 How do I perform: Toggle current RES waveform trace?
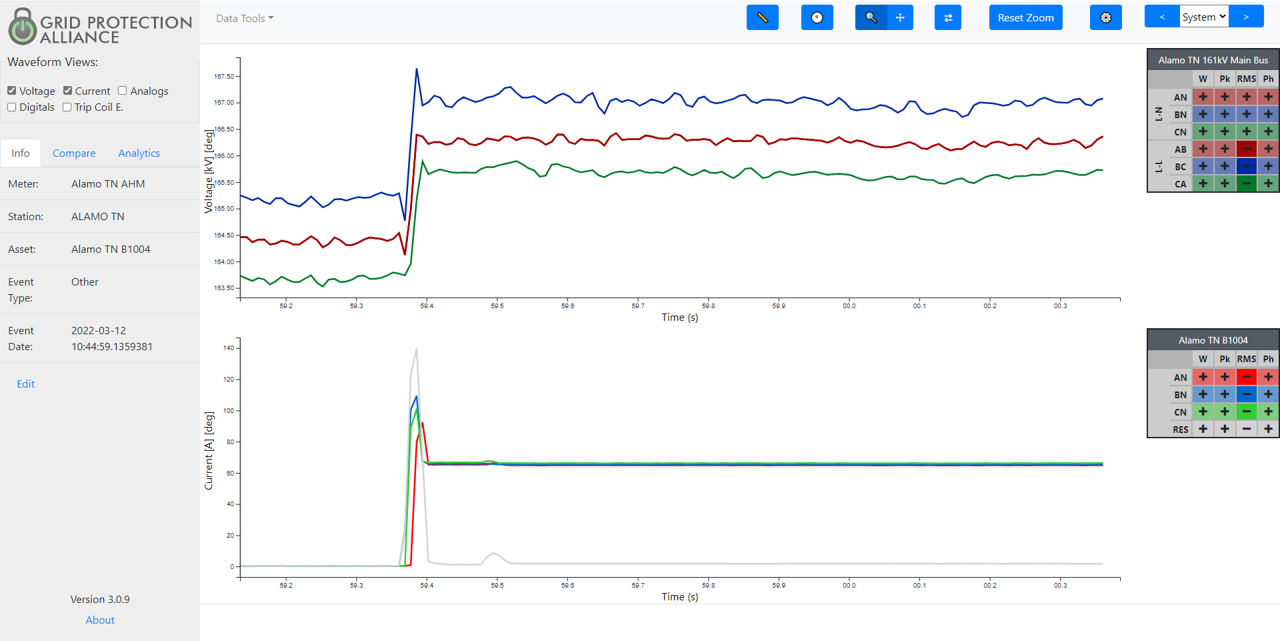click(x=1203, y=429)
